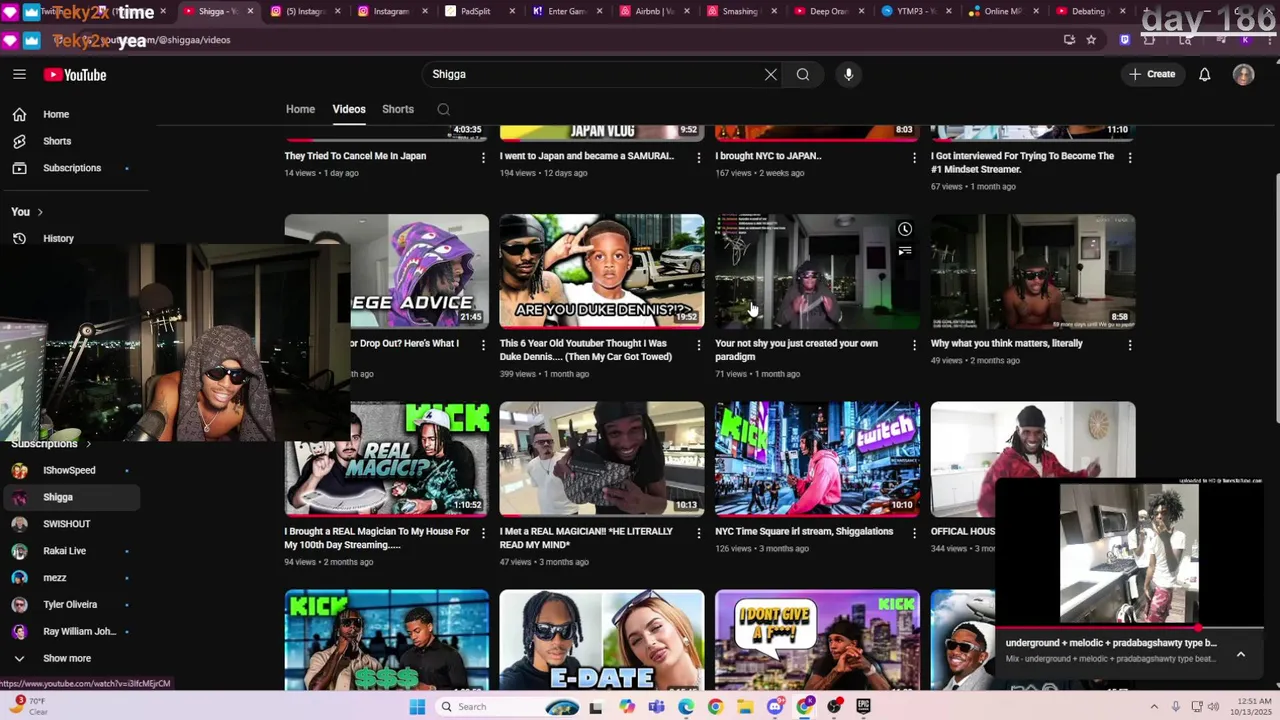The height and width of the screenshot is (720, 1280).
Task: Open Microsoft Teams from the taskbar
Action: pyautogui.click(x=656, y=707)
